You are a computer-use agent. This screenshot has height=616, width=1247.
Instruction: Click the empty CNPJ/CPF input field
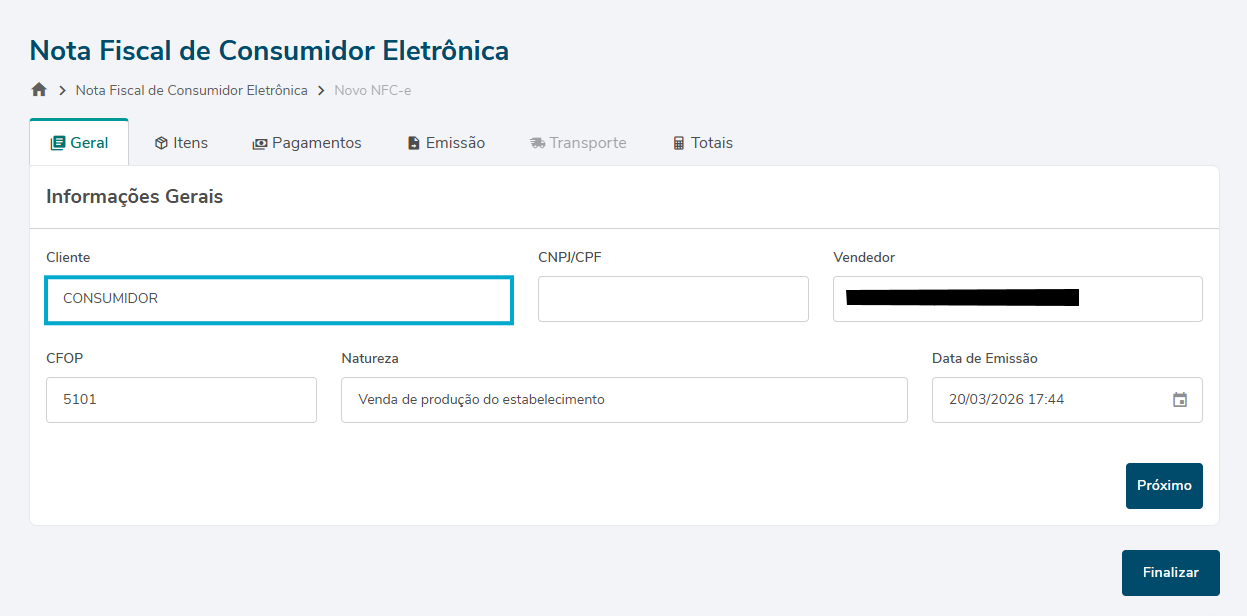pyautogui.click(x=673, y=299)
